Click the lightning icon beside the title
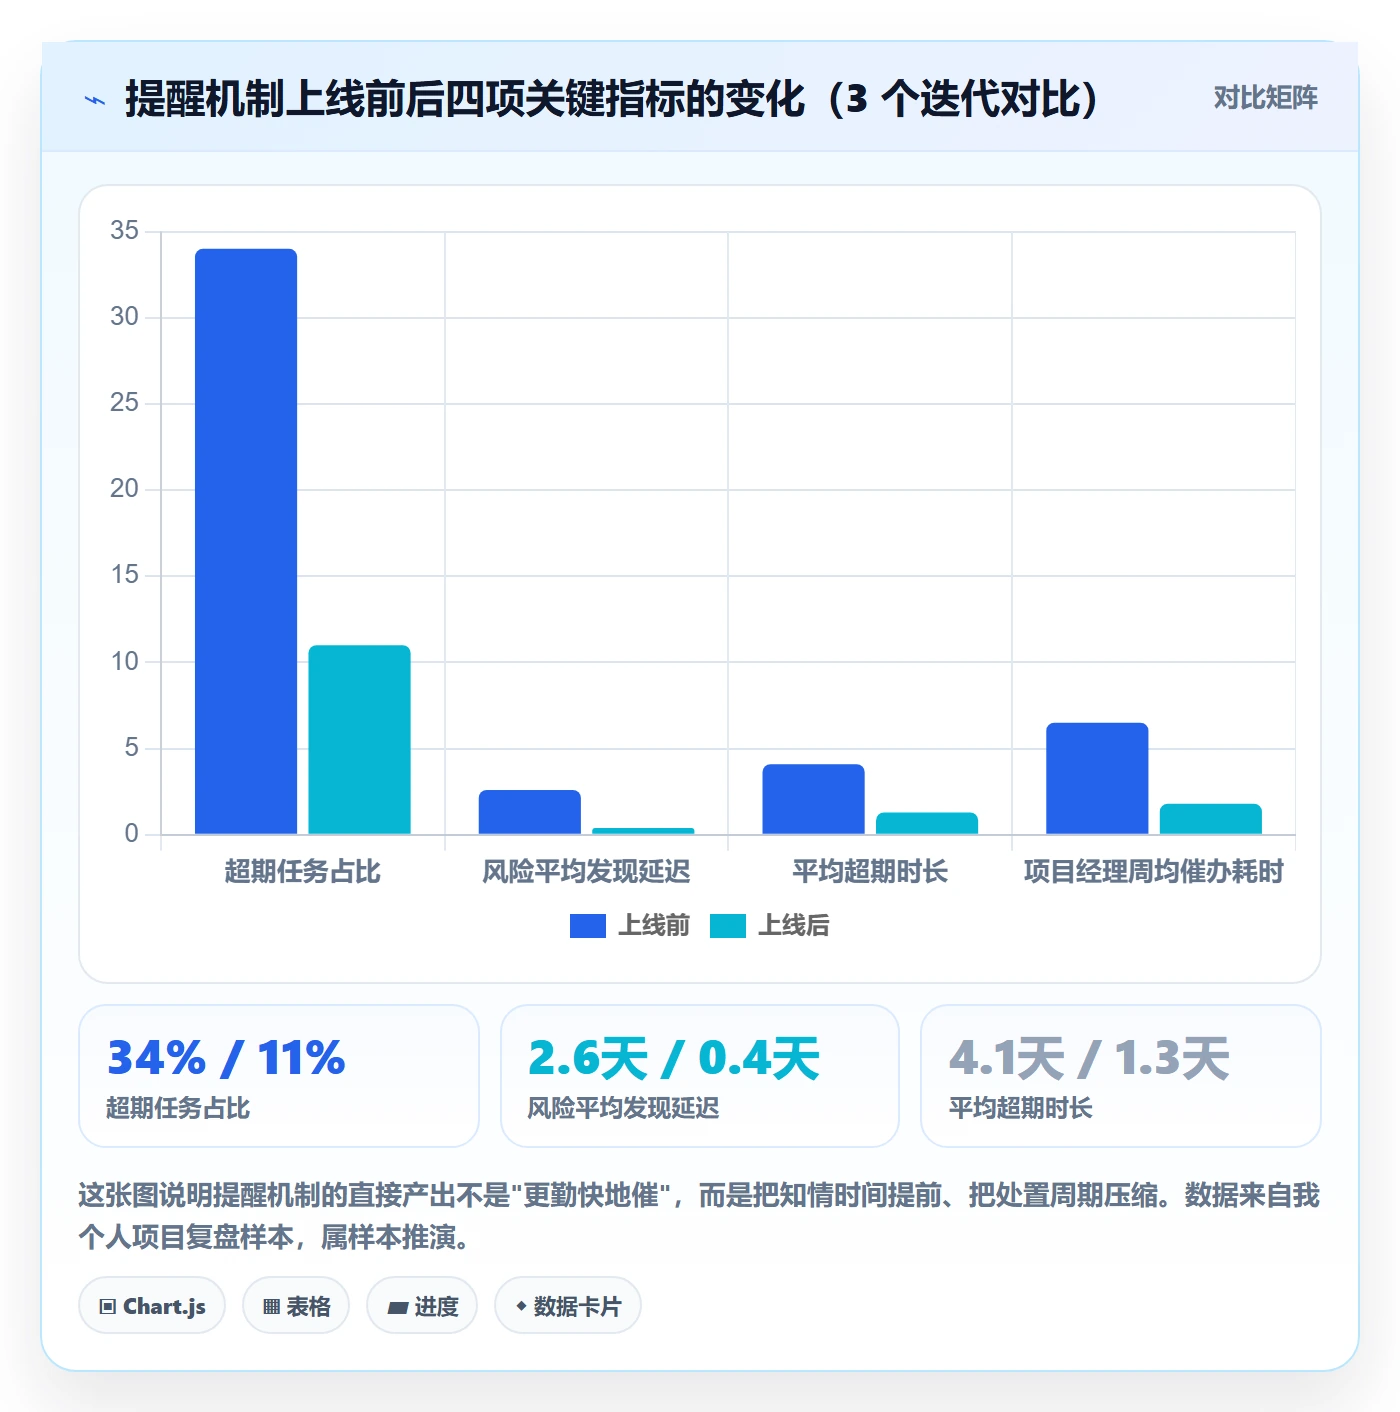This screenshot has height=1412, width=1400. 95,100
